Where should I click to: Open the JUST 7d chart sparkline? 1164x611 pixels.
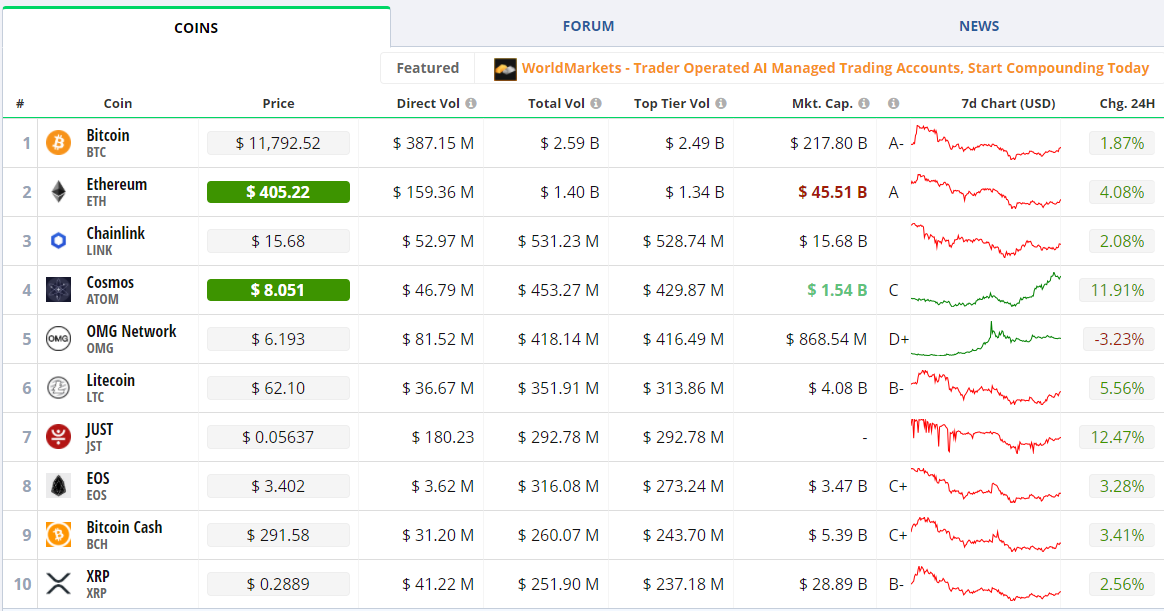986,437
